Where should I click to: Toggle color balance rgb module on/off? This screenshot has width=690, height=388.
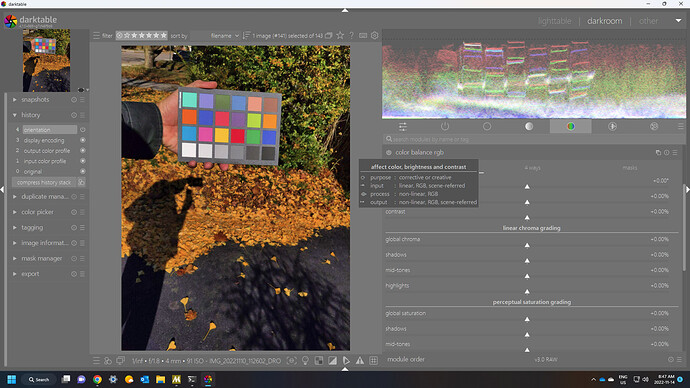[x=389, y=153]
